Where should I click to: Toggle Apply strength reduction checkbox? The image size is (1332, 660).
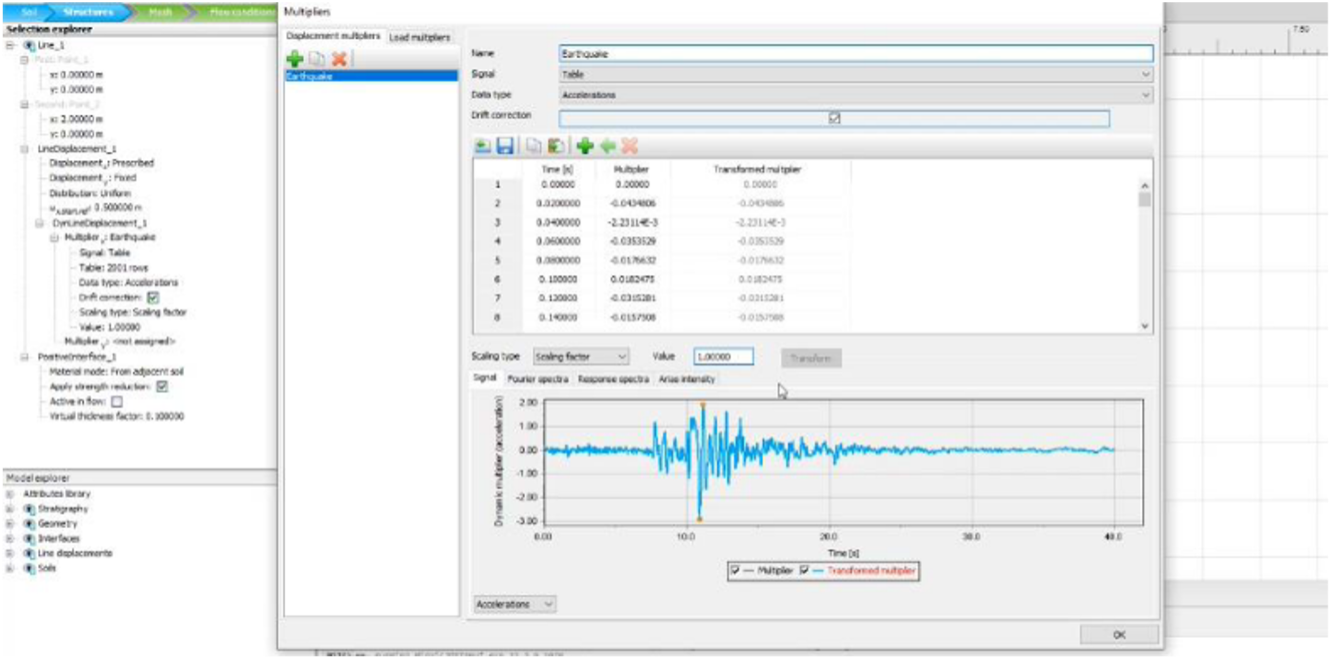(x=162, y=386)
